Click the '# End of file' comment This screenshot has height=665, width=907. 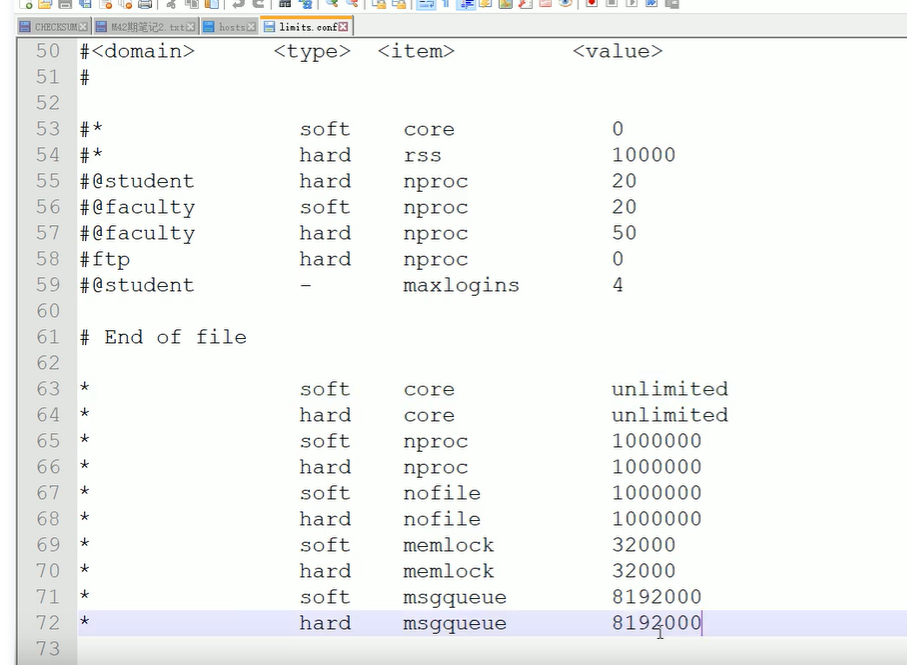click(163, 337)
